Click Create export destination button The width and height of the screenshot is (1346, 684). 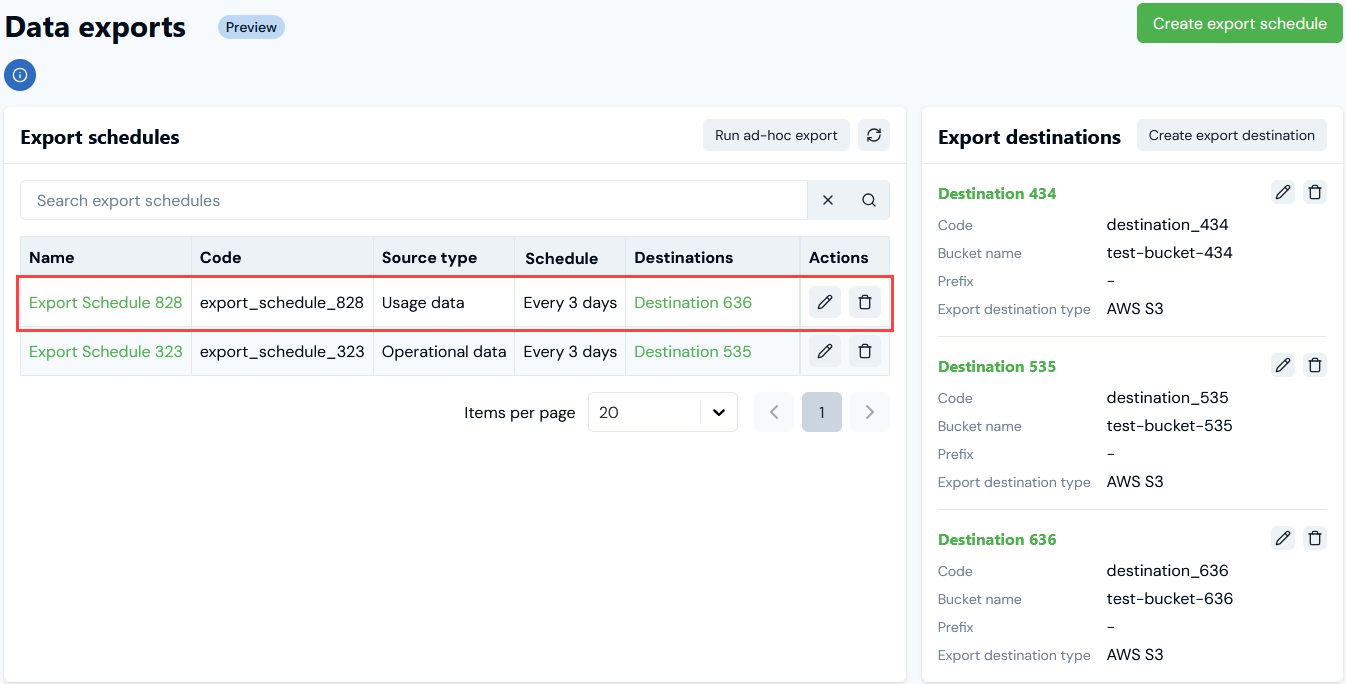coord(1231,135)
